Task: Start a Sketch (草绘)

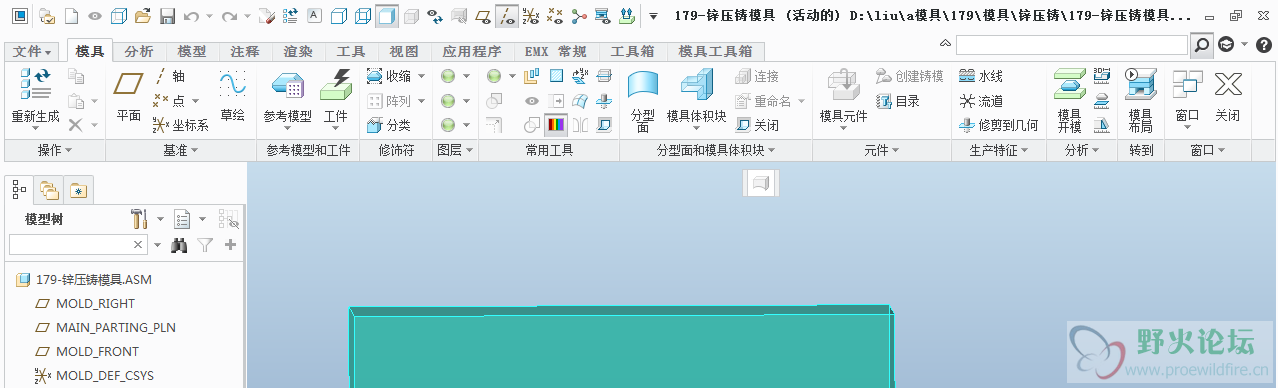Action: tap(233, 96)
